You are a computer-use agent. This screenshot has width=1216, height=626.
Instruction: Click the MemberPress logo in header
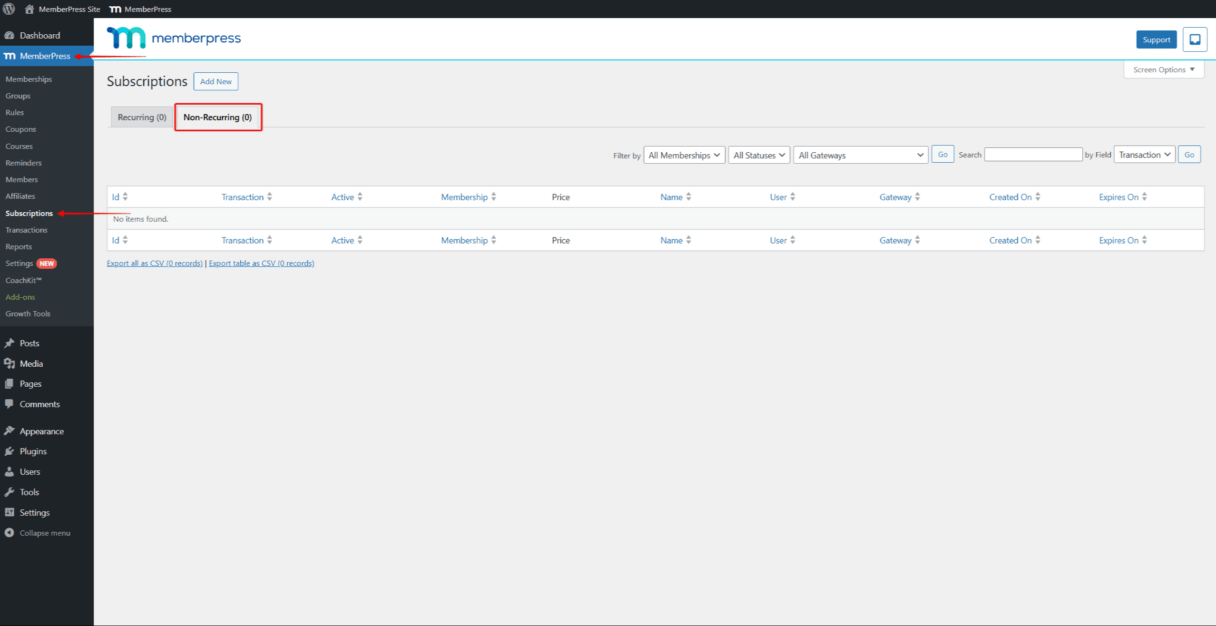174,38
